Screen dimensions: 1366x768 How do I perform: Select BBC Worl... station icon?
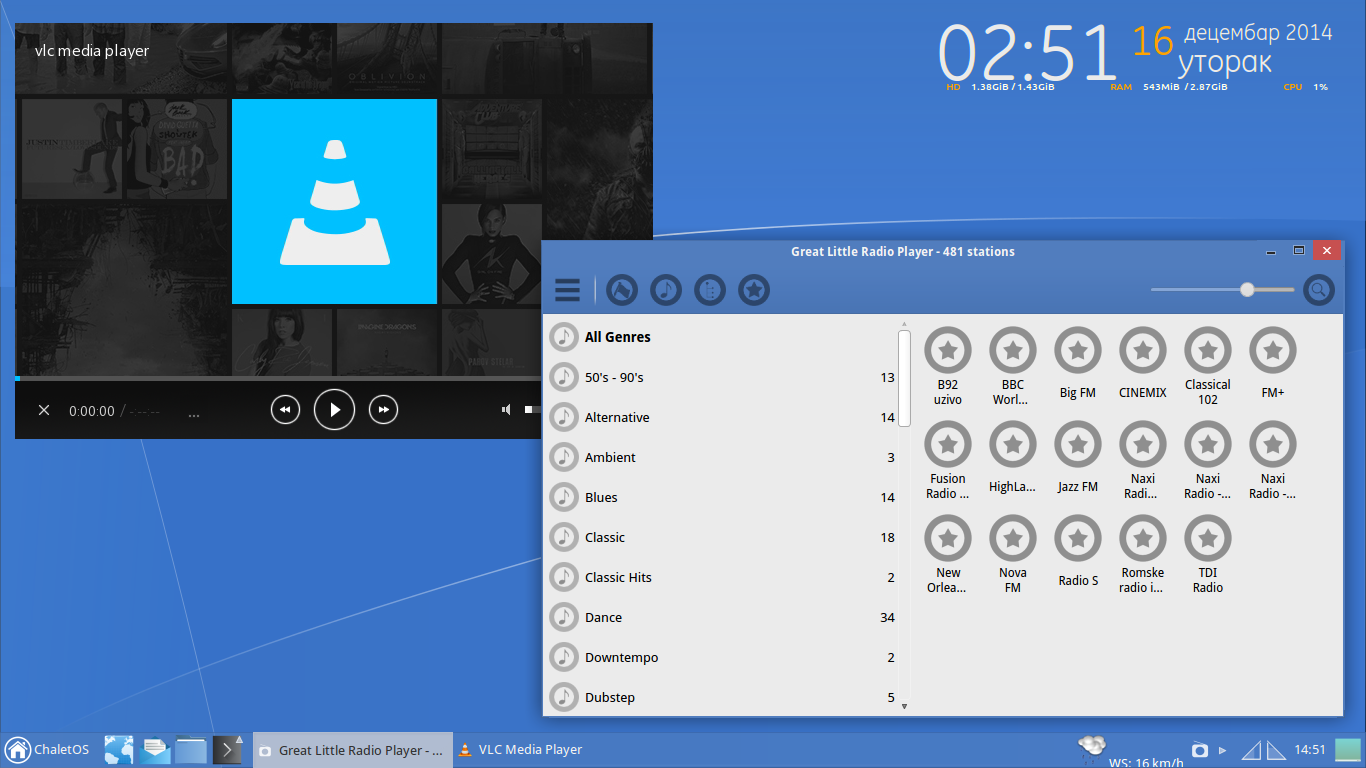(1013, 350)
